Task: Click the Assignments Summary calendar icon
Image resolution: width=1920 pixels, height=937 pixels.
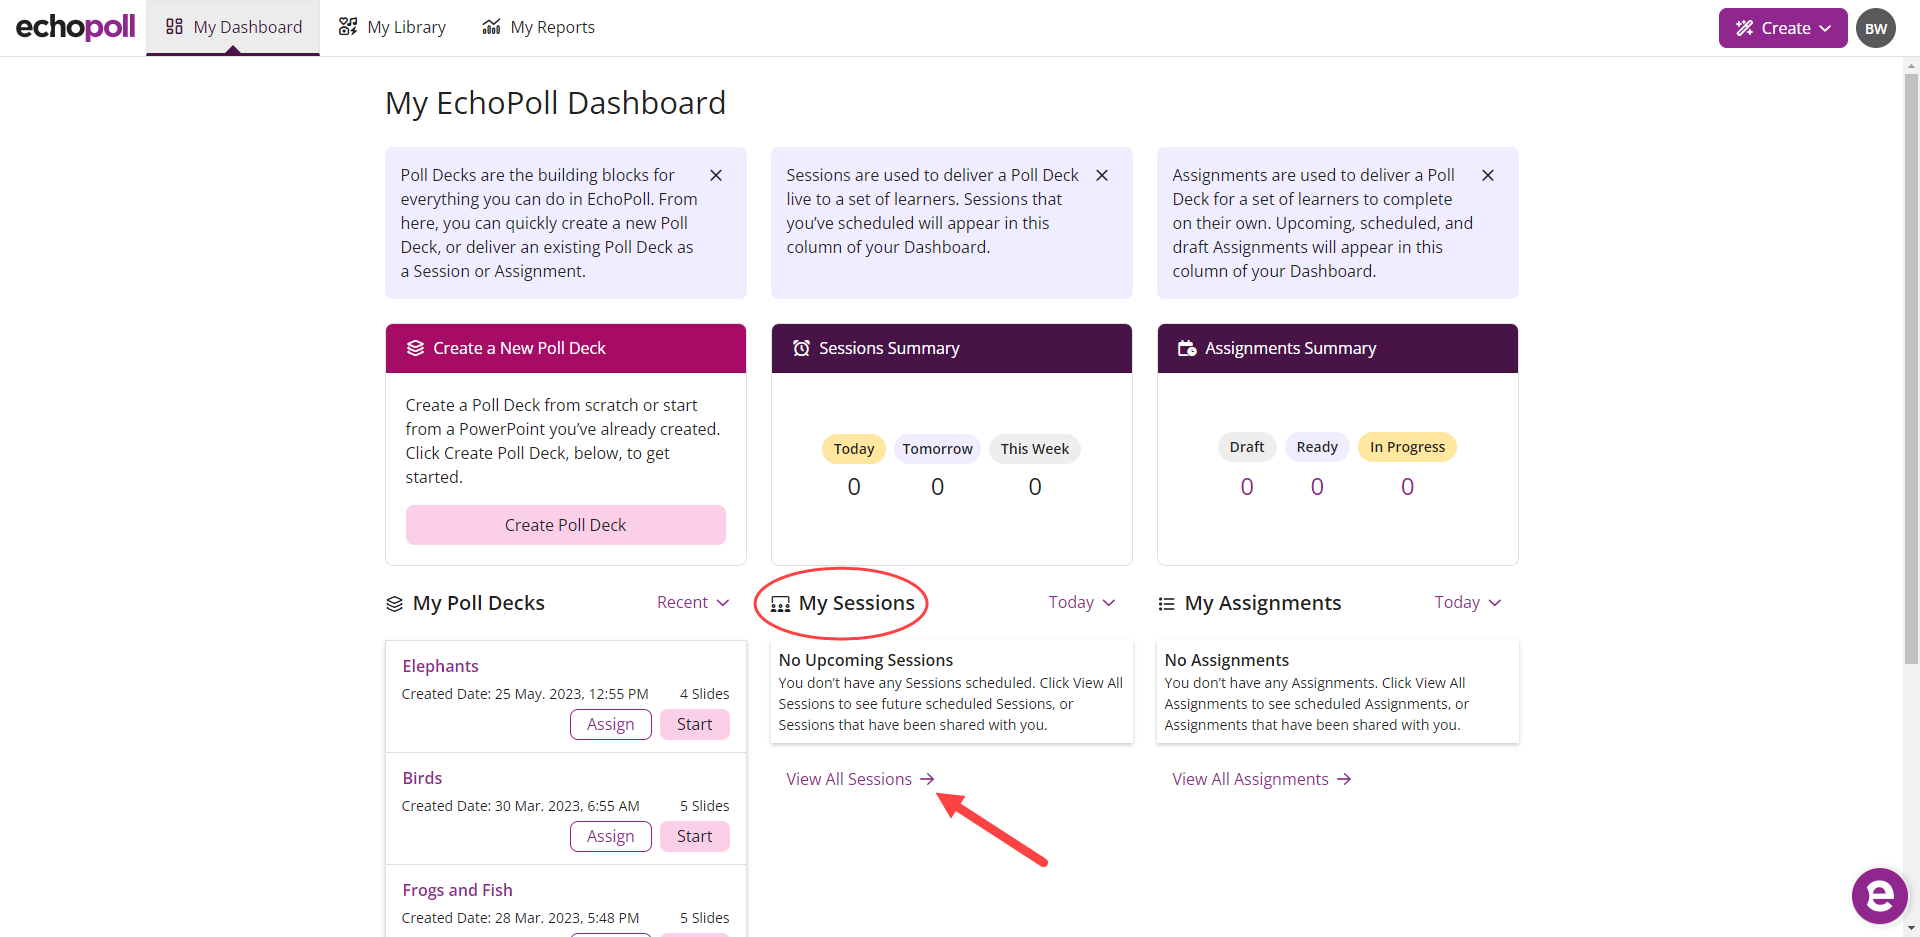Action: (1187, 348)
